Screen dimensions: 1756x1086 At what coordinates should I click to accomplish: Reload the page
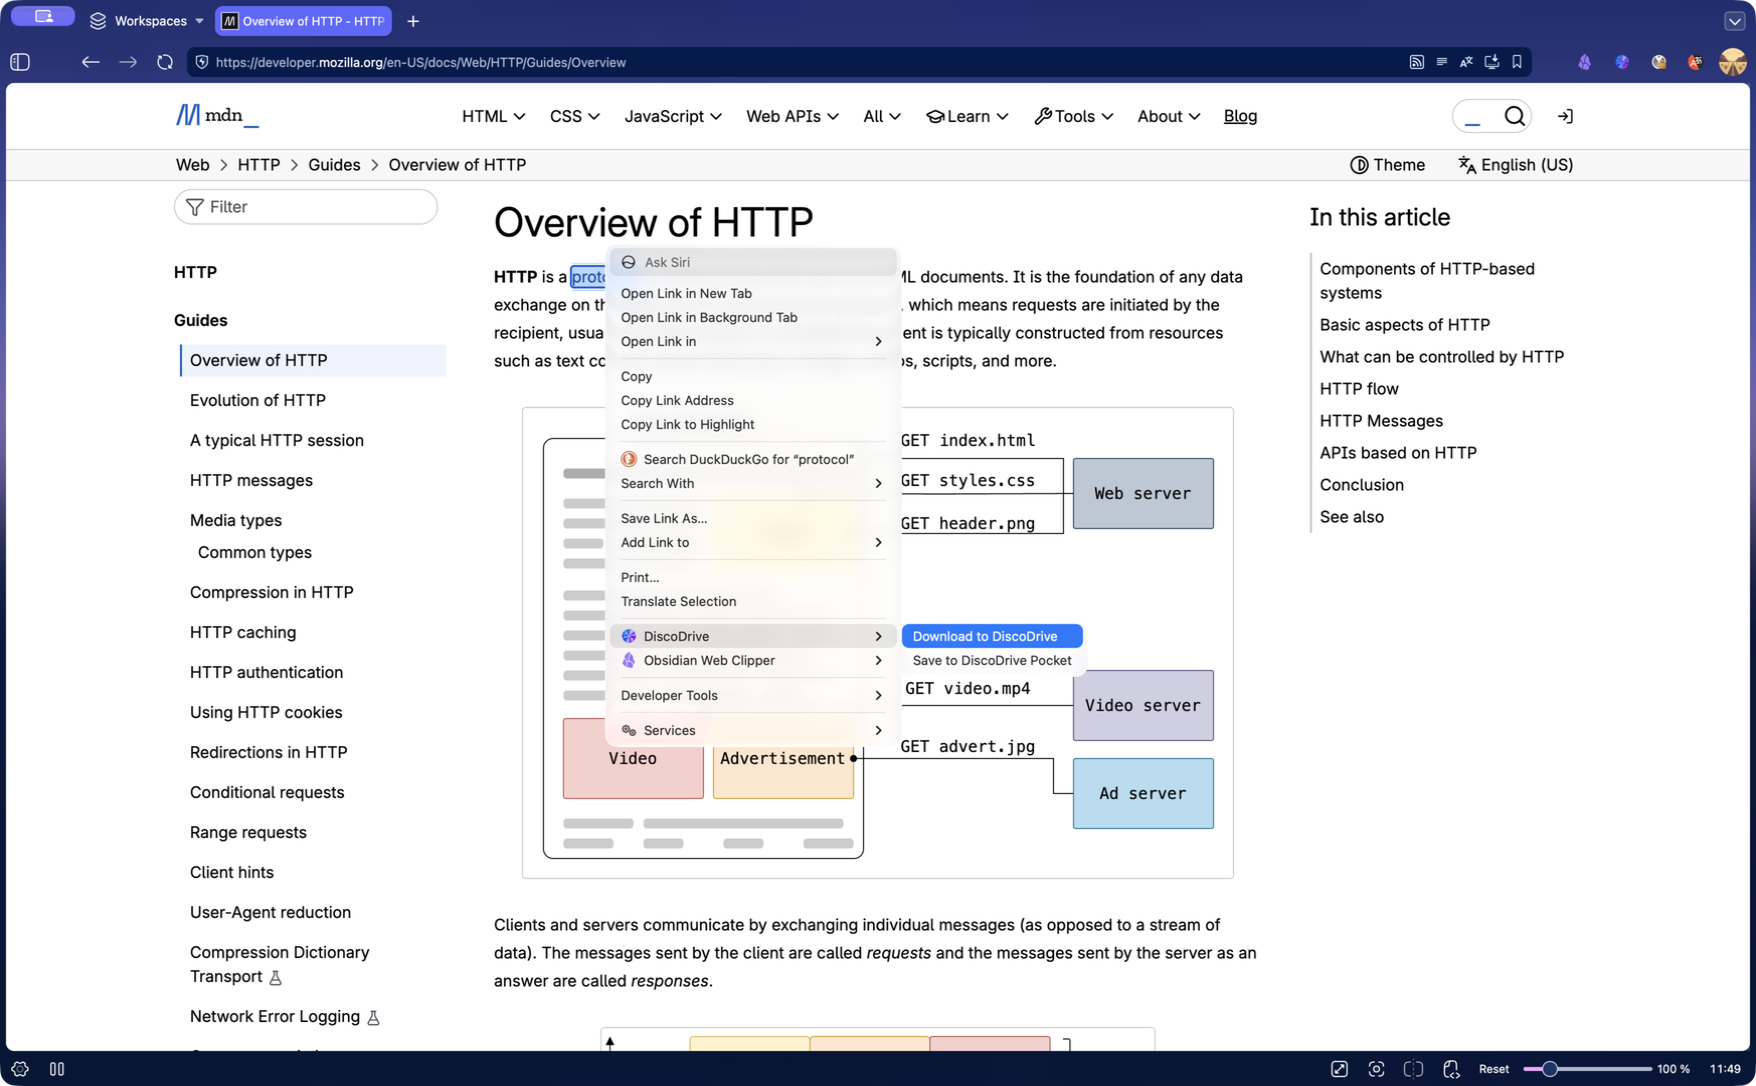coord(165,62)
